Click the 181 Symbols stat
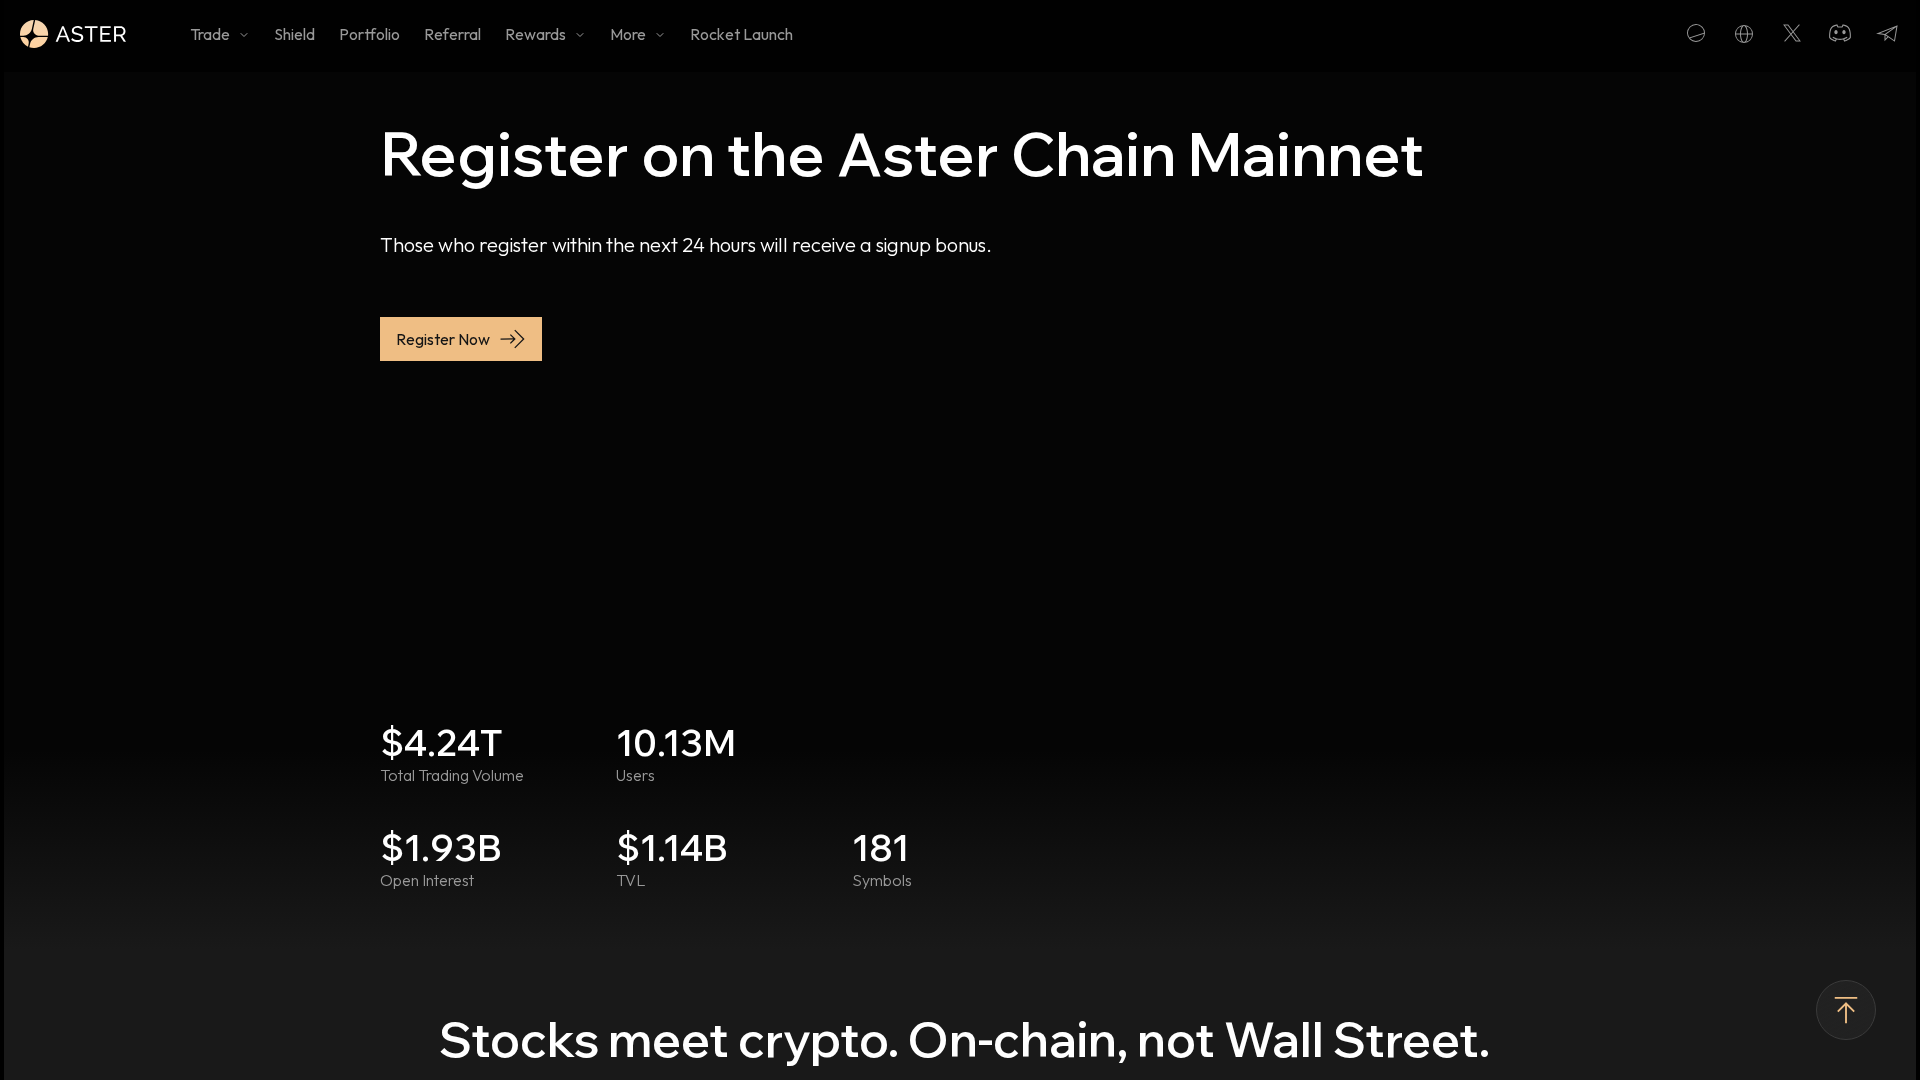The width and height of the screenshot is (1920, 1080). tap(882, 858)
